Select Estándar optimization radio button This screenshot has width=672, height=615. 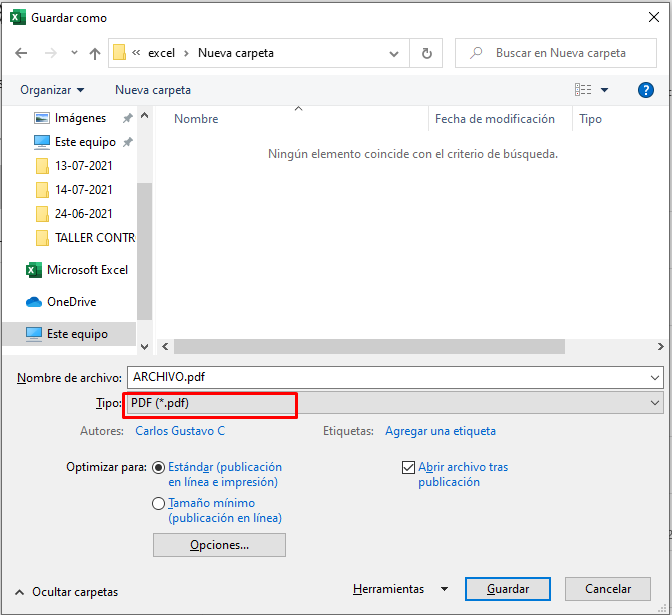pyautogui.click(x=158, y=467)
